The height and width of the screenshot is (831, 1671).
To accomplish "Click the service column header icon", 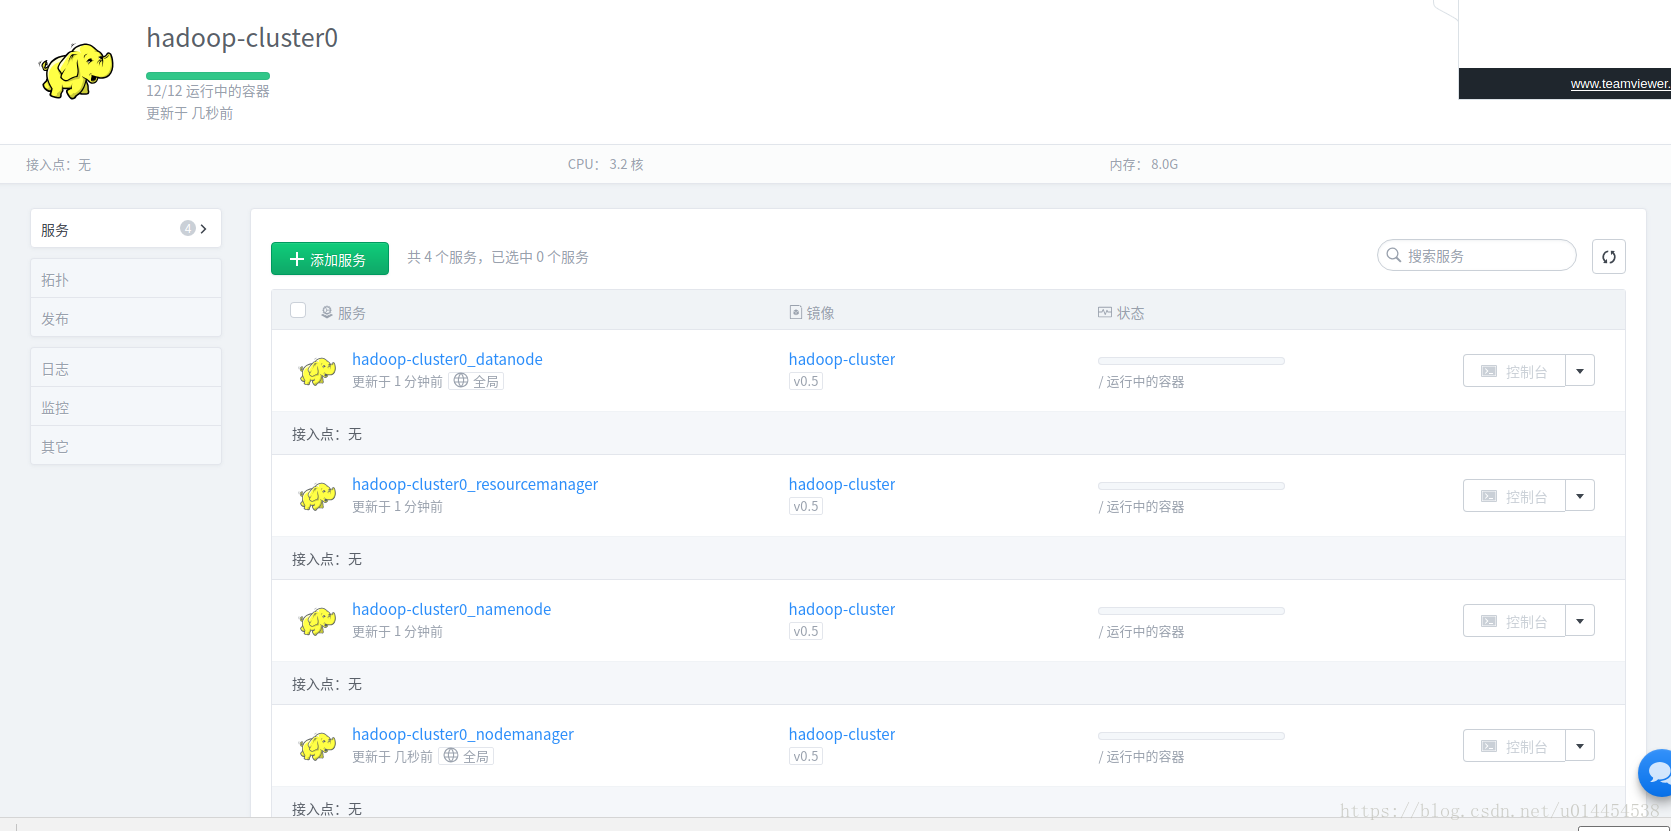I will (x=327, y=313).
